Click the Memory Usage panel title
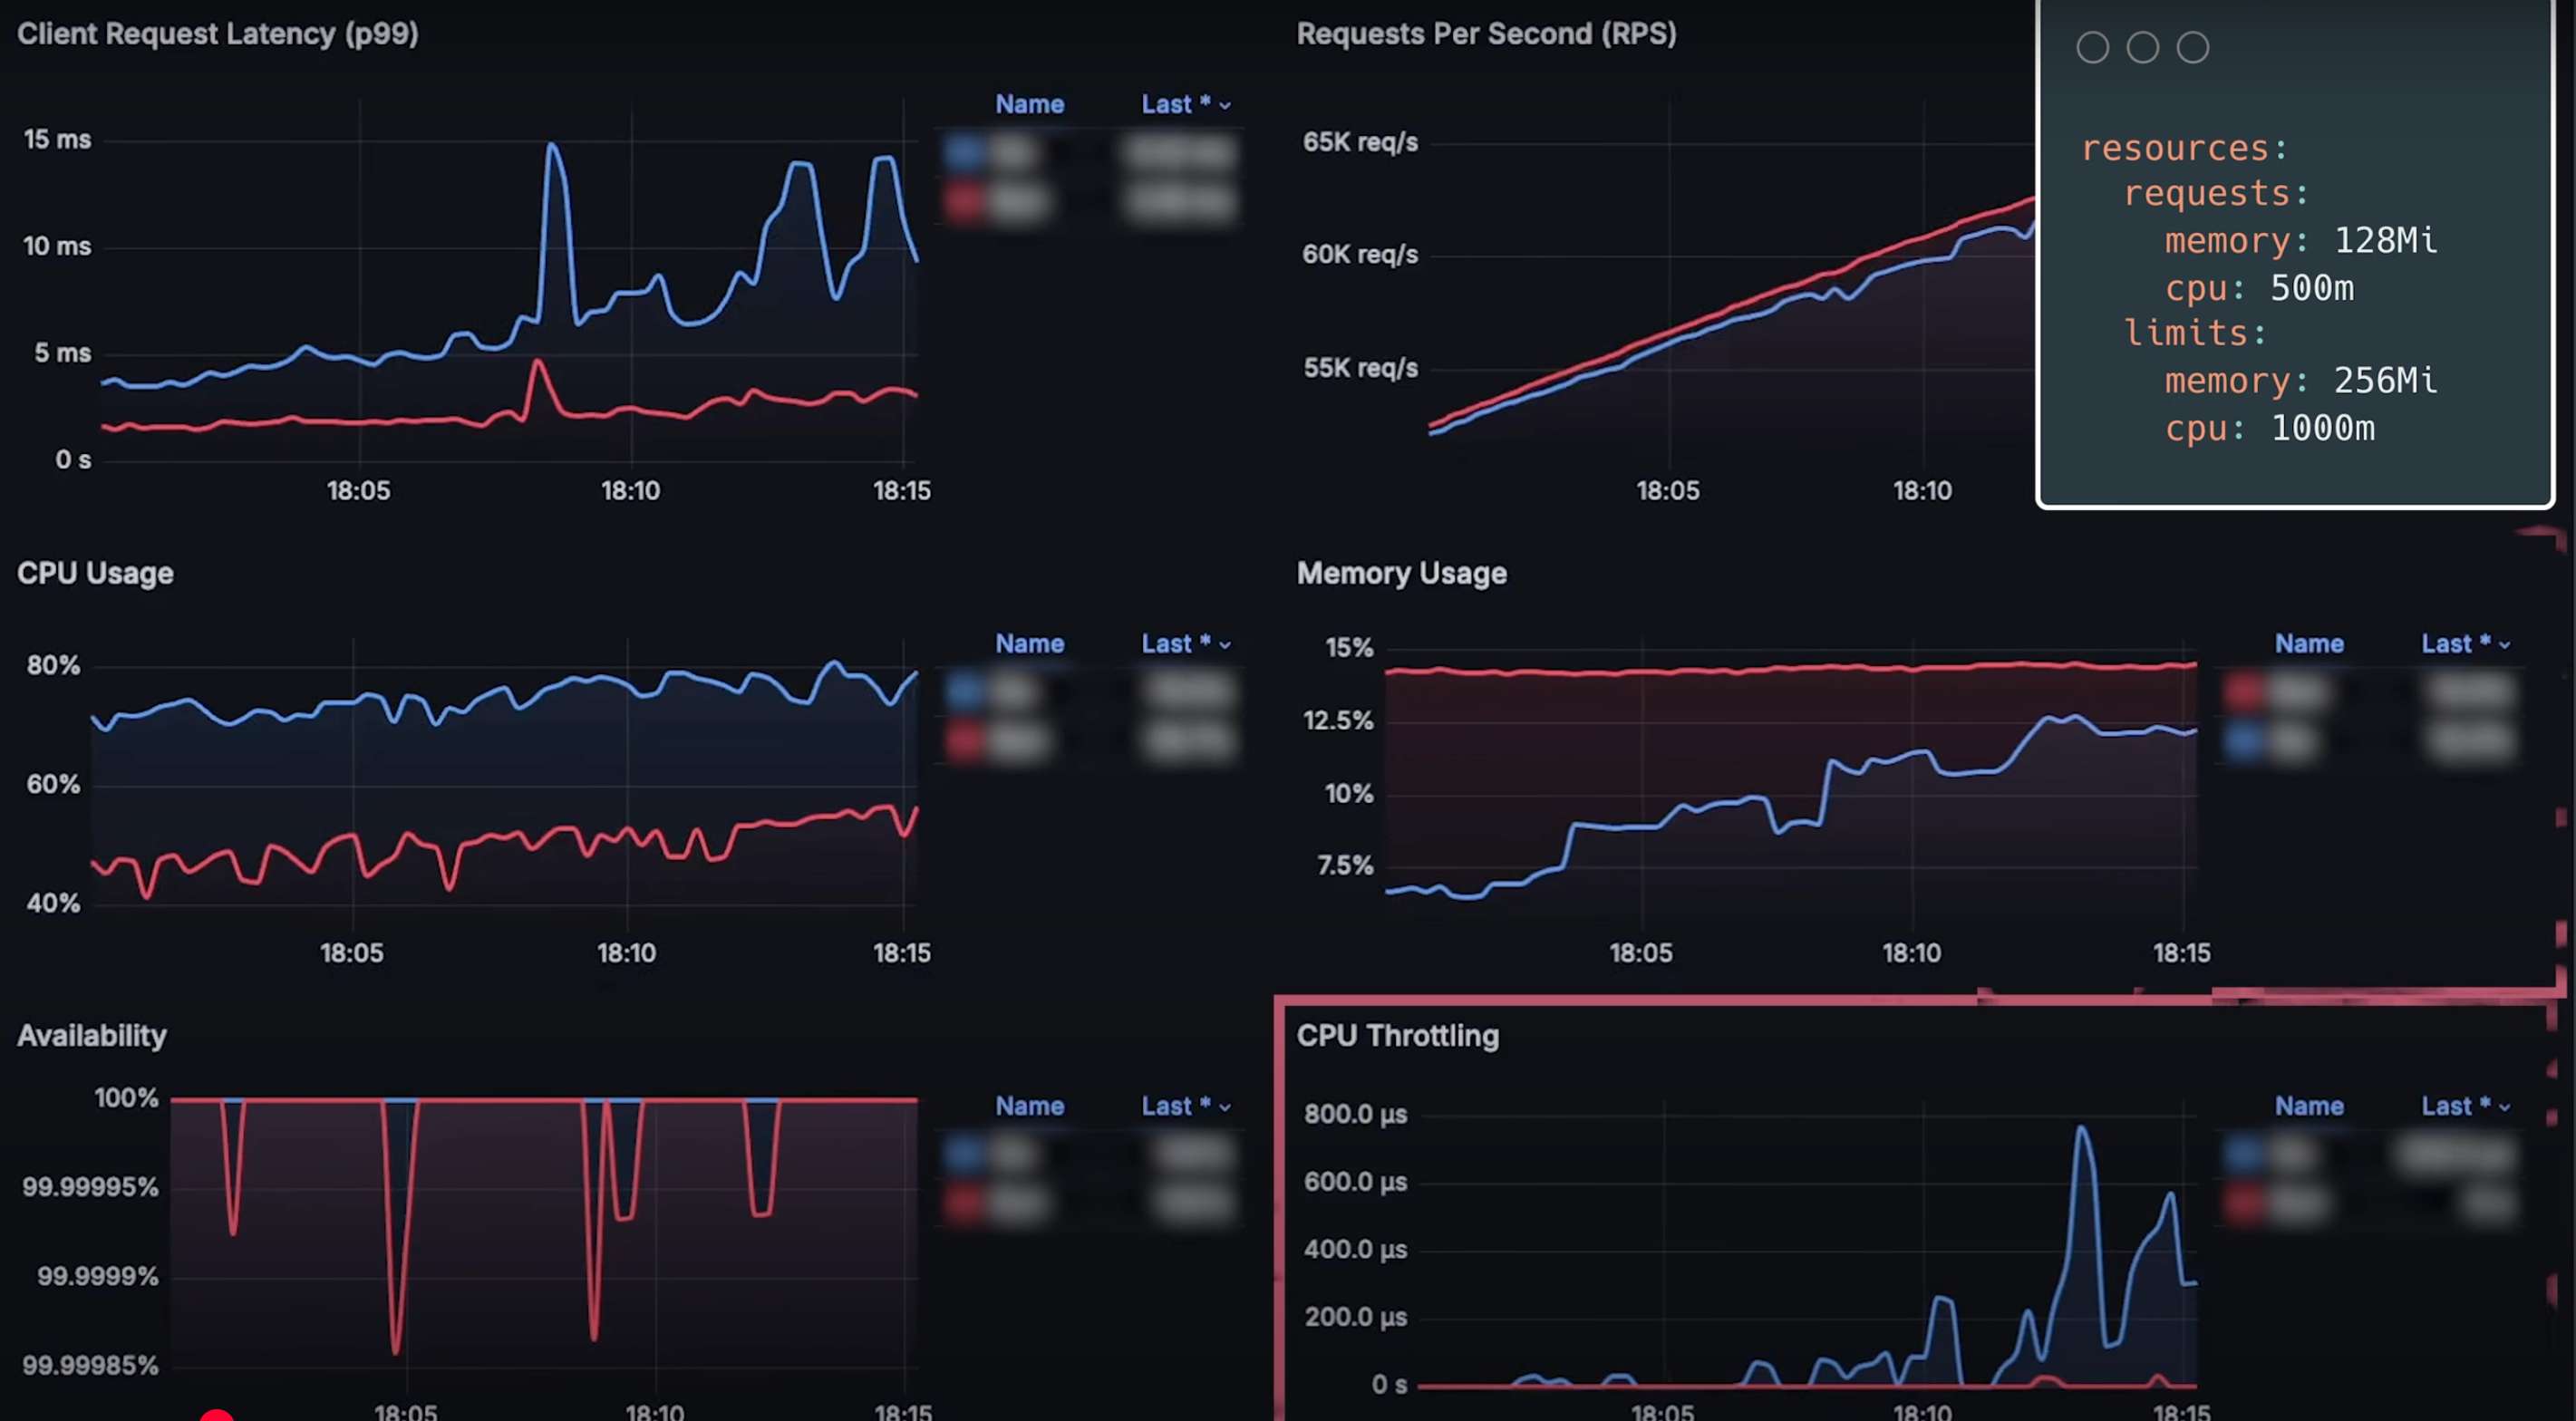 click(x=1400, y=573)
